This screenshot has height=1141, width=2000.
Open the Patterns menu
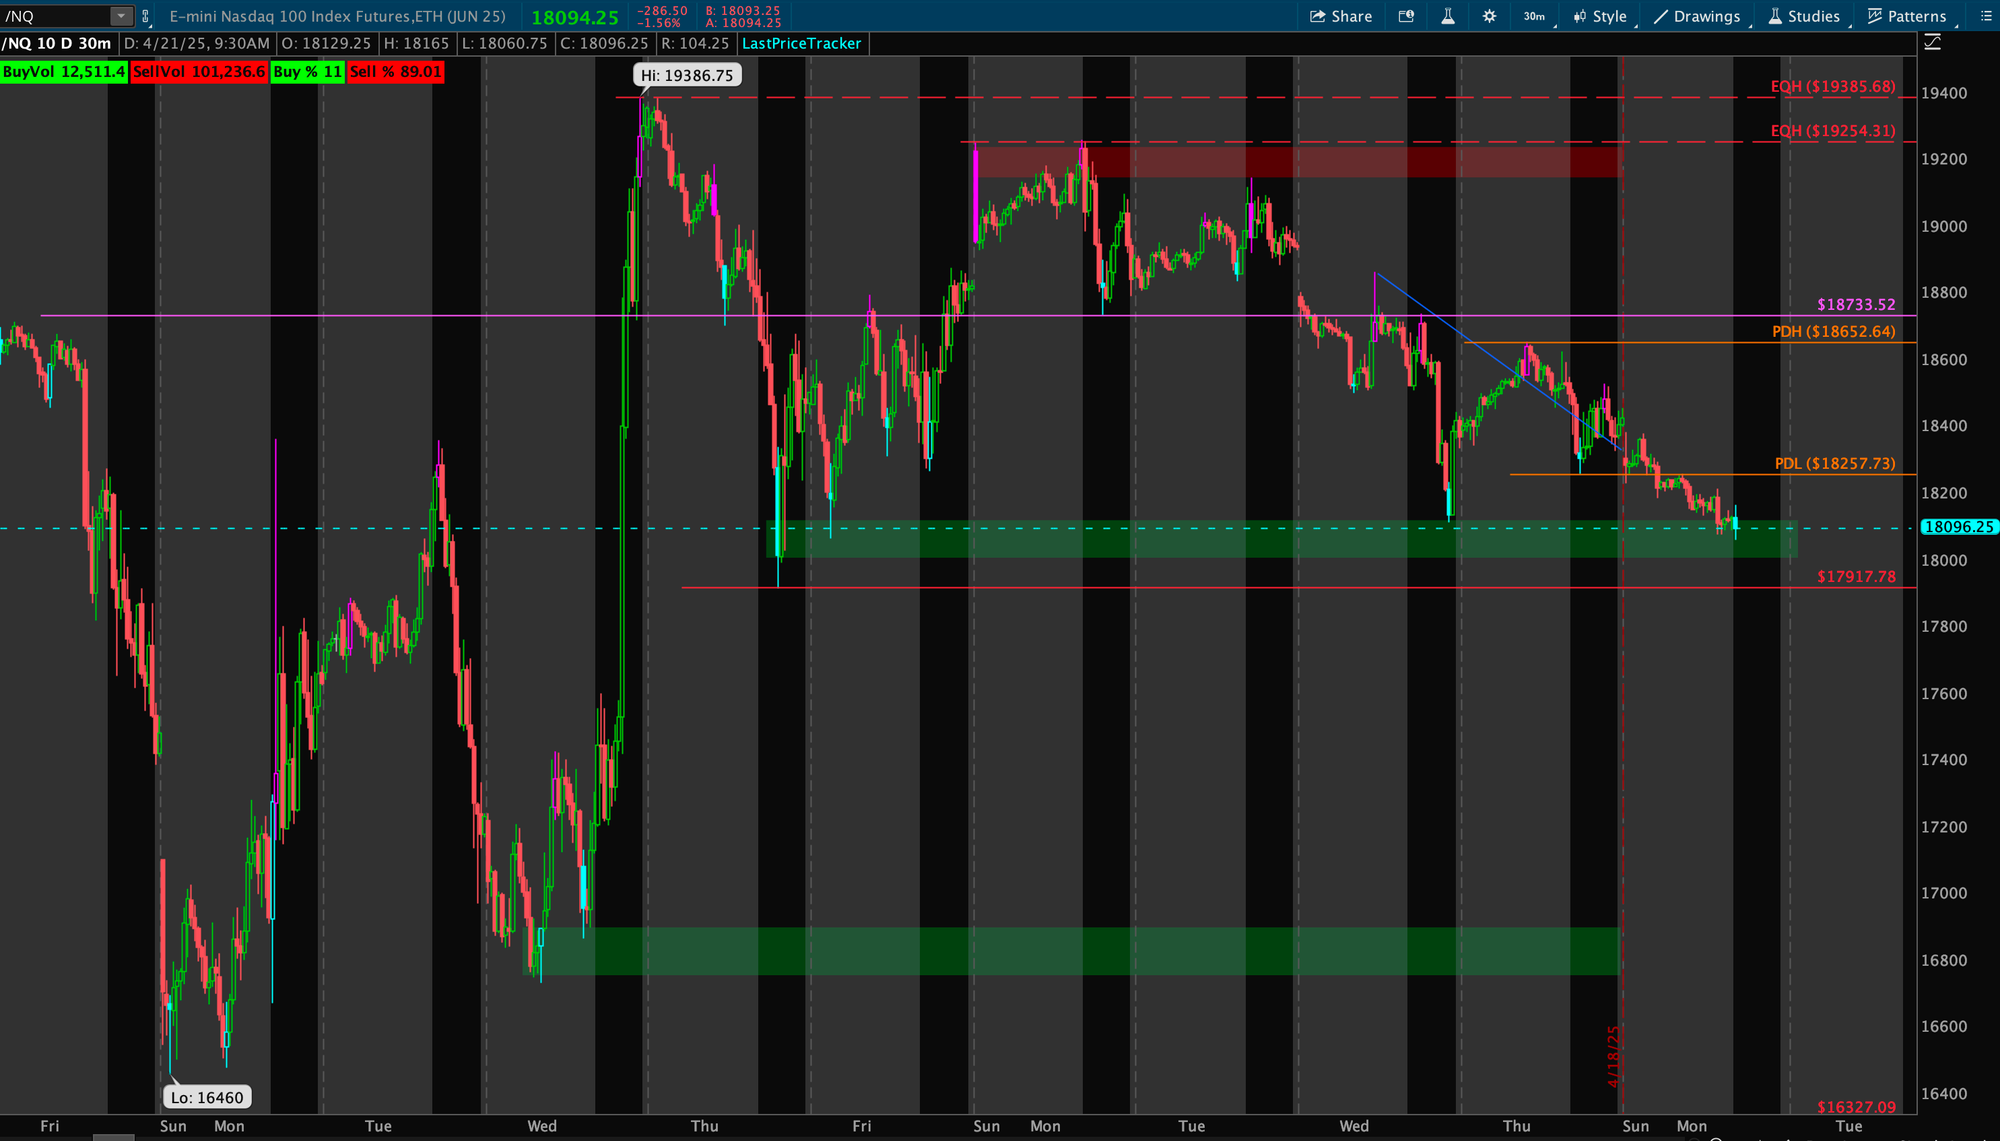(x=1907, y=16)
